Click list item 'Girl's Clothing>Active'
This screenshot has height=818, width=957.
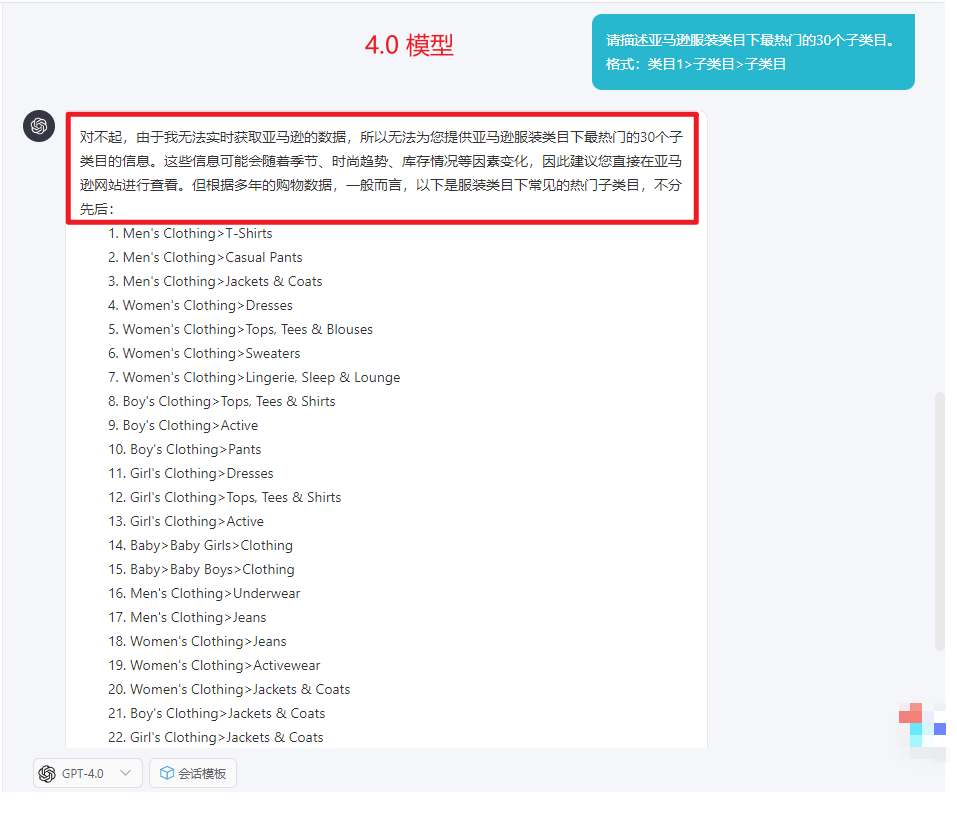click(186, 521)
